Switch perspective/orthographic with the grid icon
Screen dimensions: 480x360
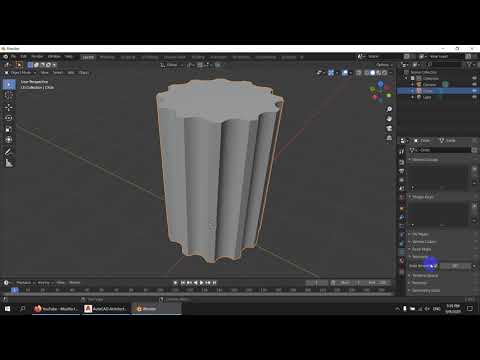(x=389, y=138)
